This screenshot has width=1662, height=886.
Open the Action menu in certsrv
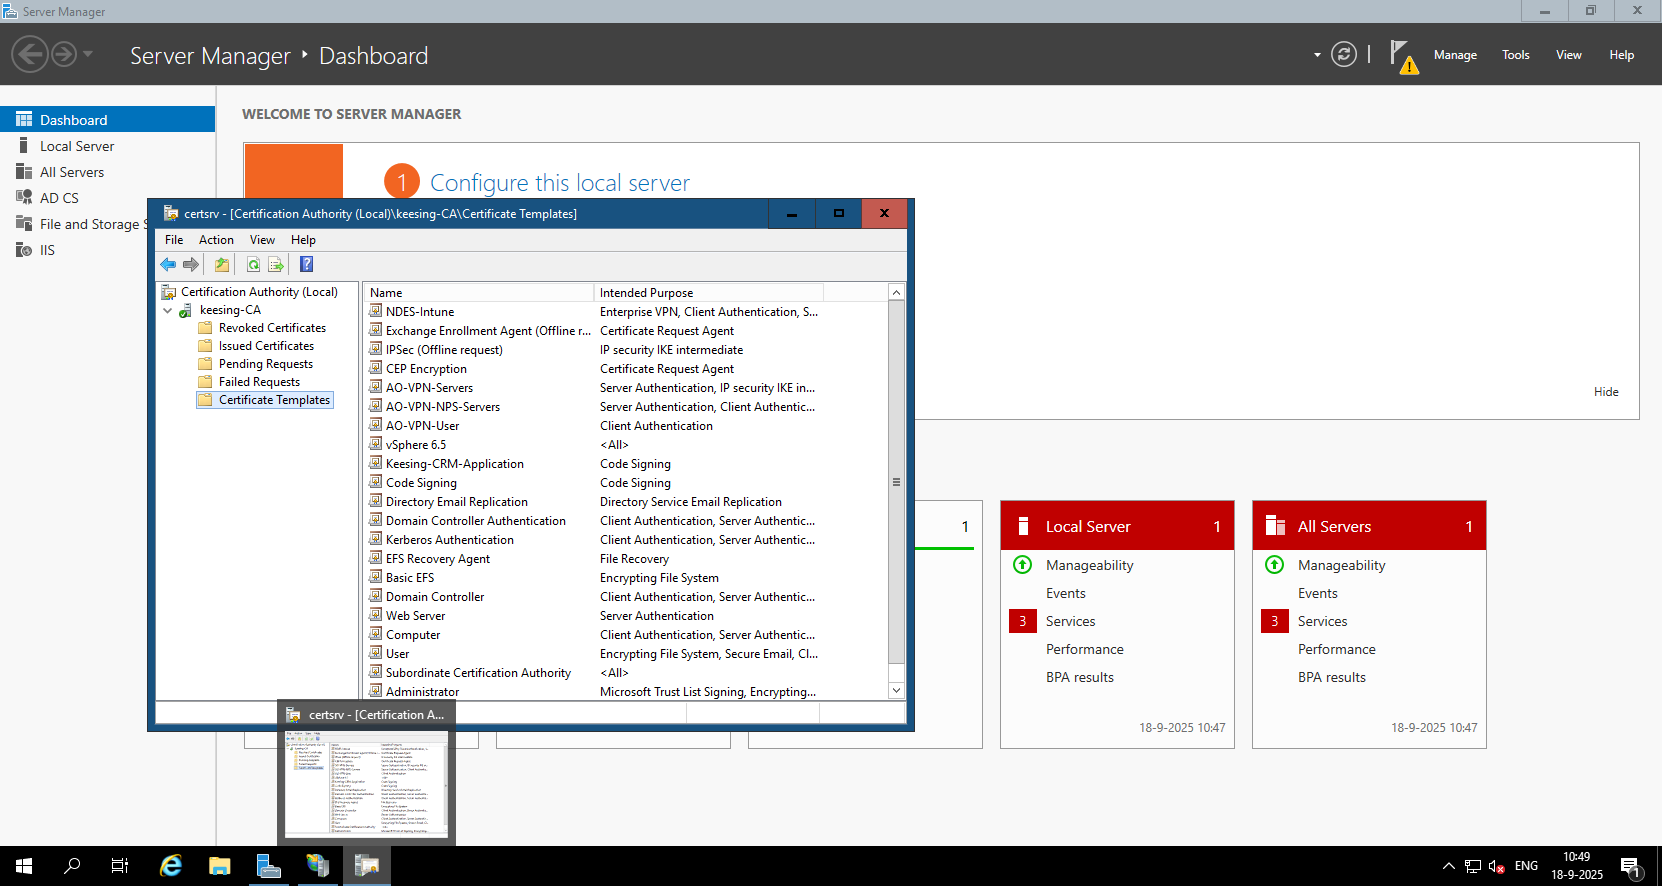[216, 240]
